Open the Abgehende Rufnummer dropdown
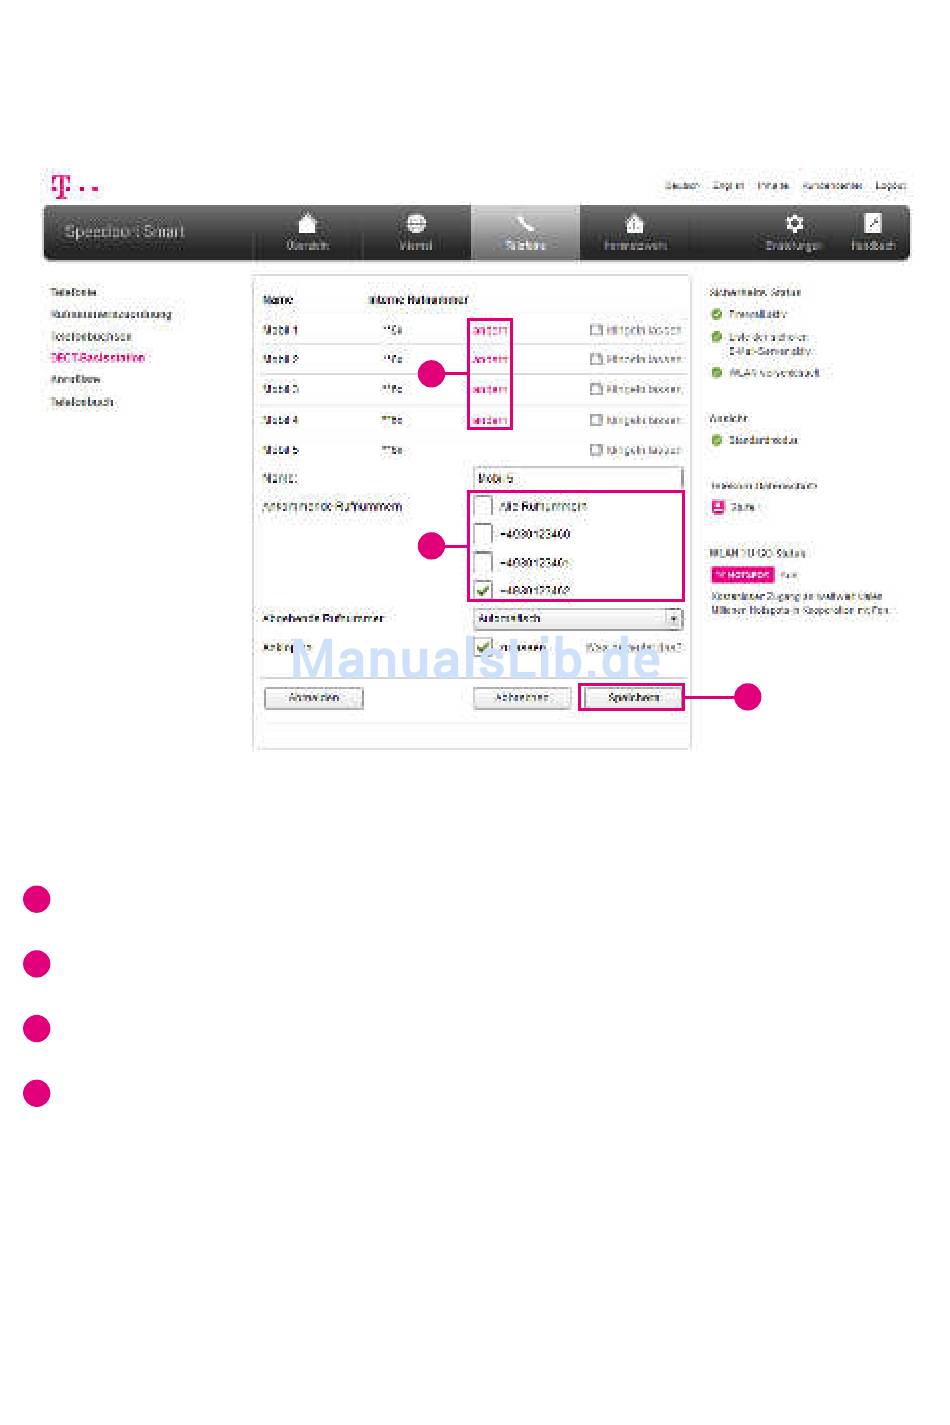The image size is (950, 1425). click(578, 619)
